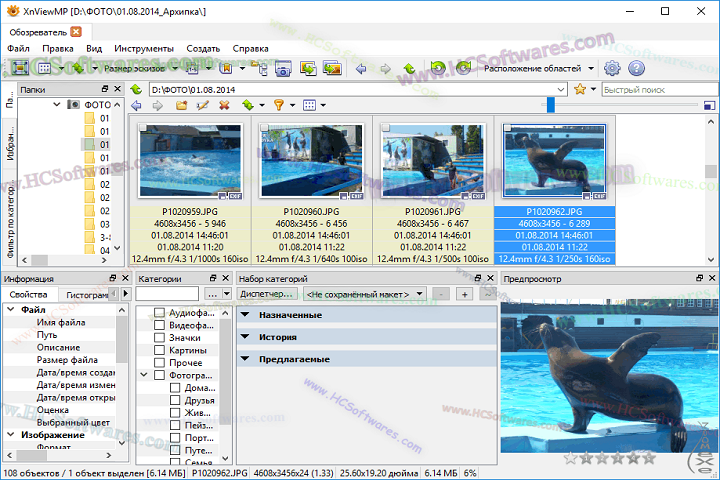
Task: Click the green sort icon in browser toolbar
Action: [x=248, y=106]
